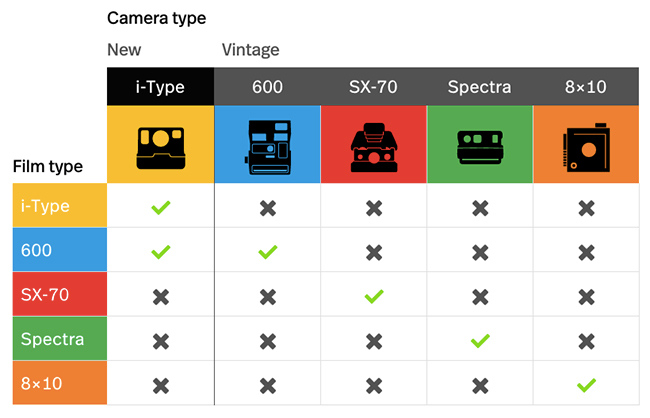Click green checkmark for 600 film, i-Type camera
Viewport: 650px width, 418px height.
pos(160,252)
